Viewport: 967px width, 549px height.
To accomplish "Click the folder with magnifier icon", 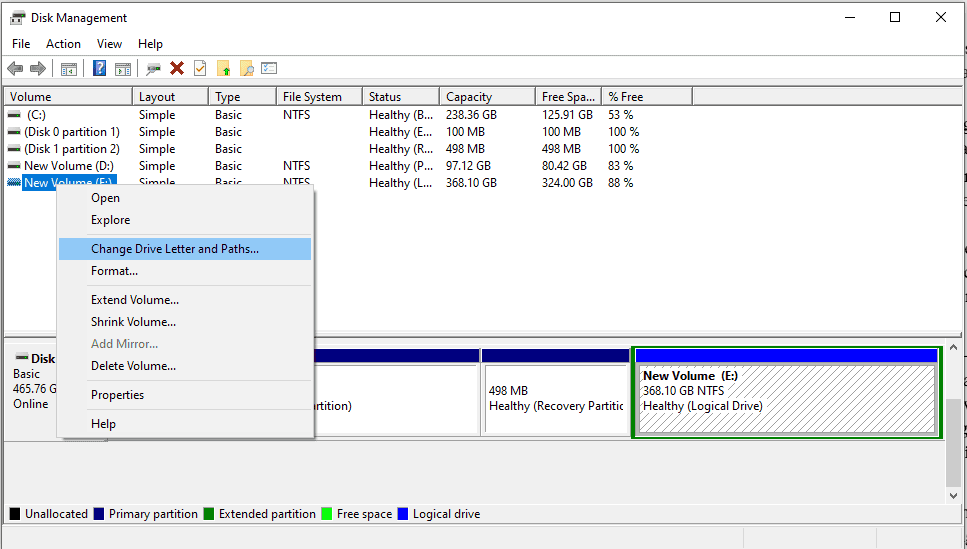I will (x=247, y=68).
